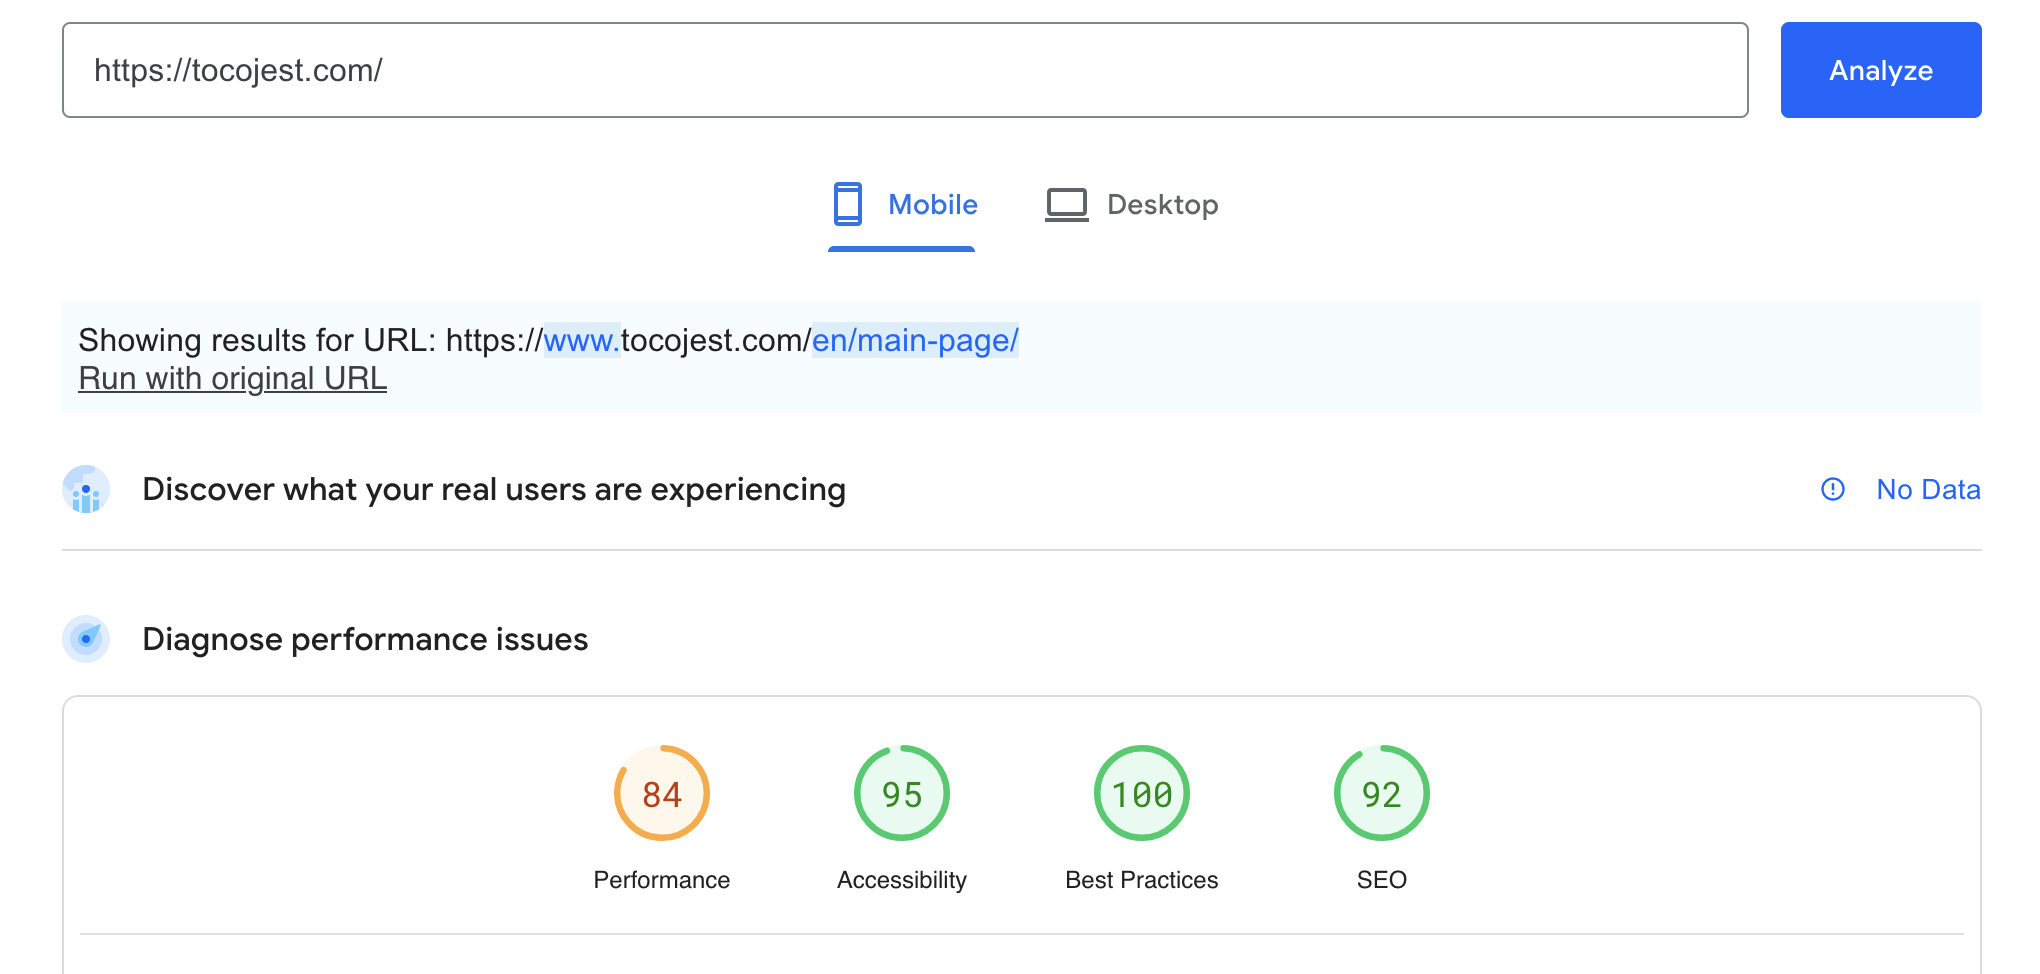Viewport: 2040px width, 974px height.
Task: Click the blue Analyze button
Action: click(1881, 70)
